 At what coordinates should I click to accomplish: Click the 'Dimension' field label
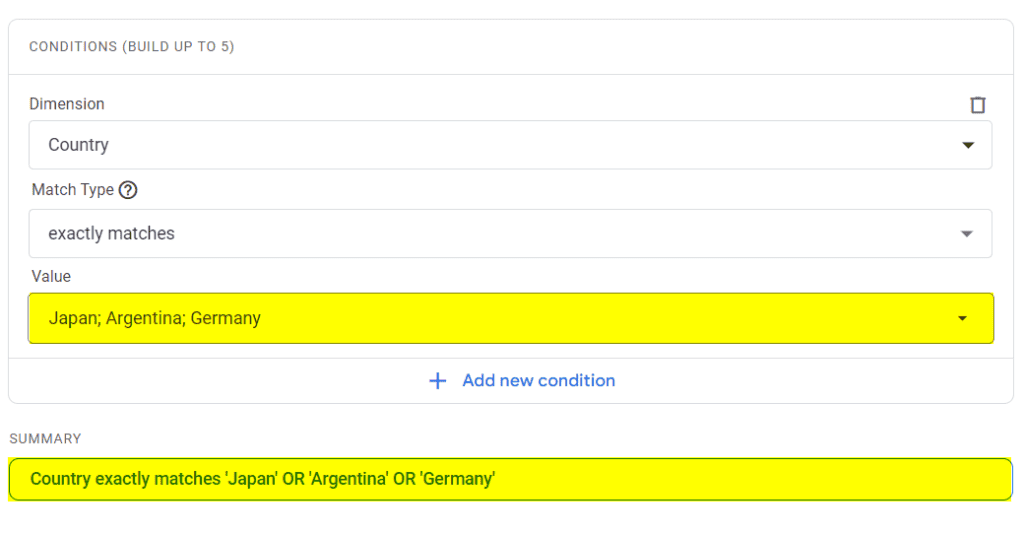coord(66,104)
